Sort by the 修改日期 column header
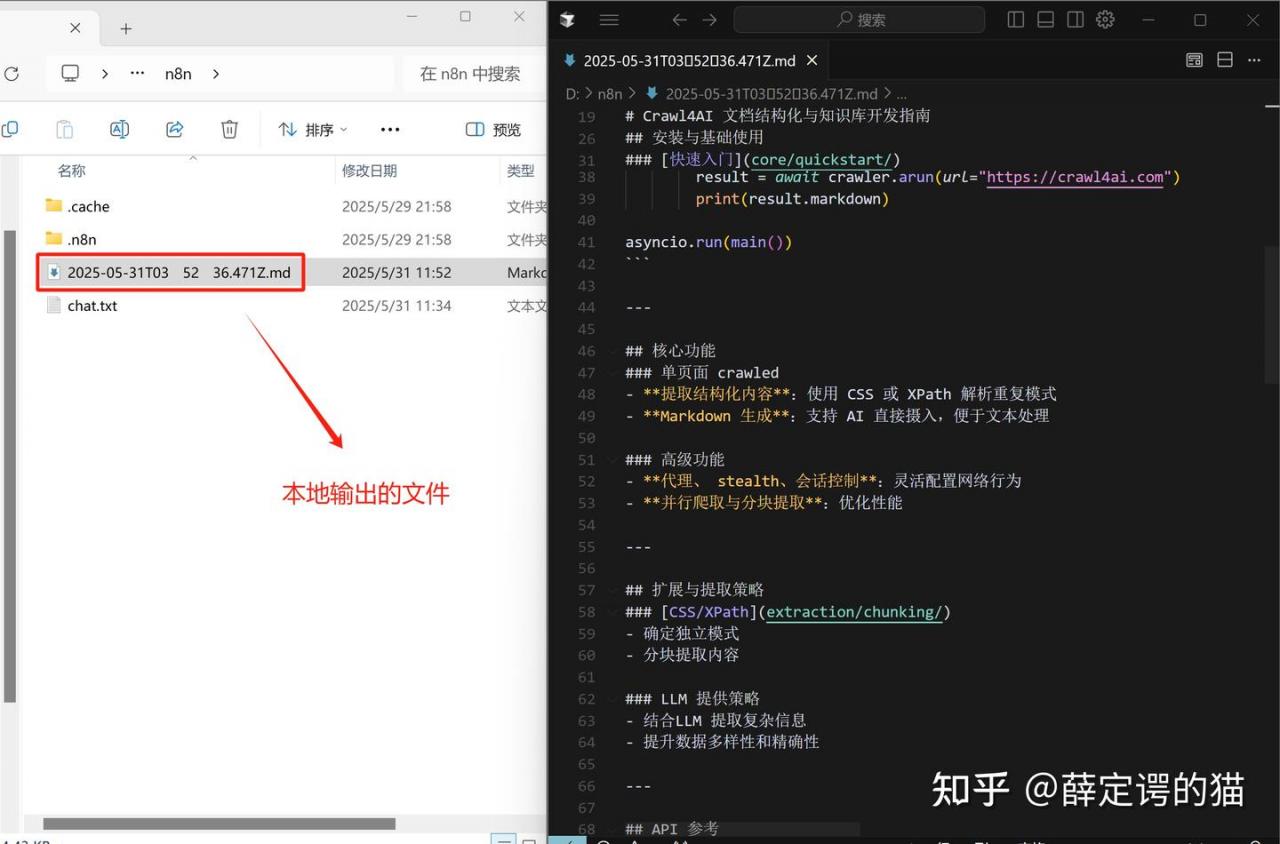 [369, 171]
